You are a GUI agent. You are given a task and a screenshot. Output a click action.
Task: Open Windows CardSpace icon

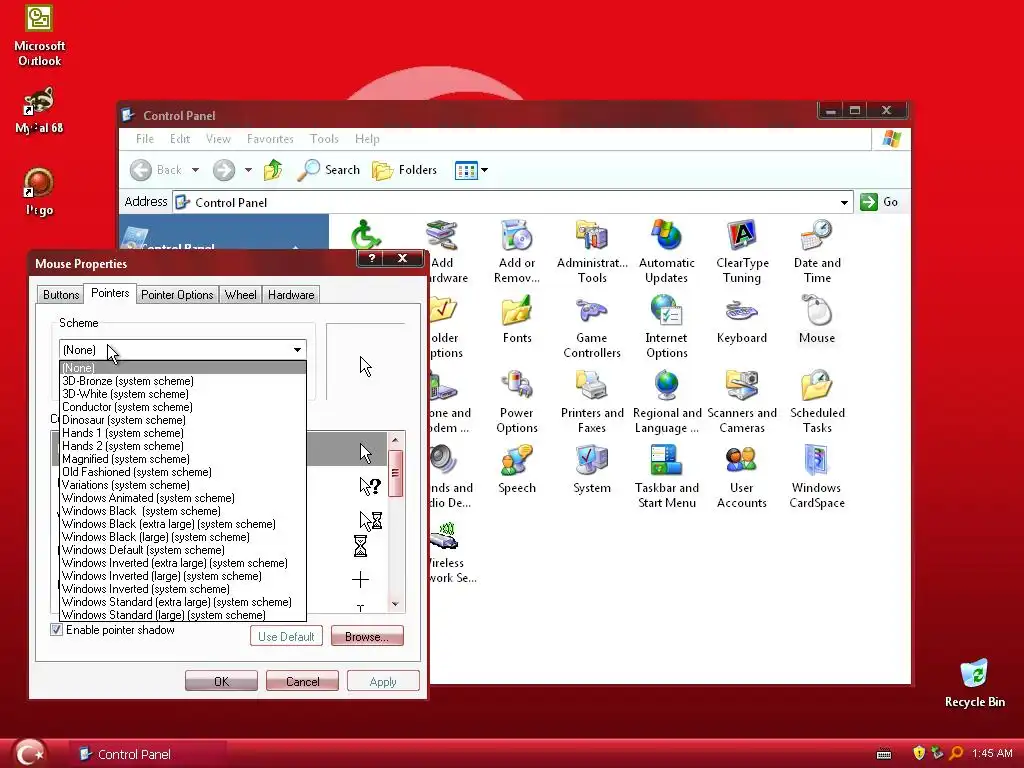(817, 477)
